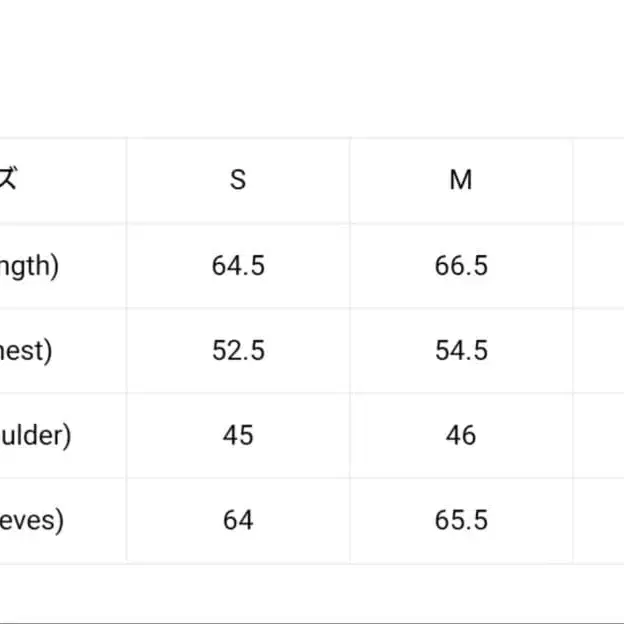Screen dimensions: 624x624
Task: Click the cut-off cell right of 65.5
Action: 598,521
